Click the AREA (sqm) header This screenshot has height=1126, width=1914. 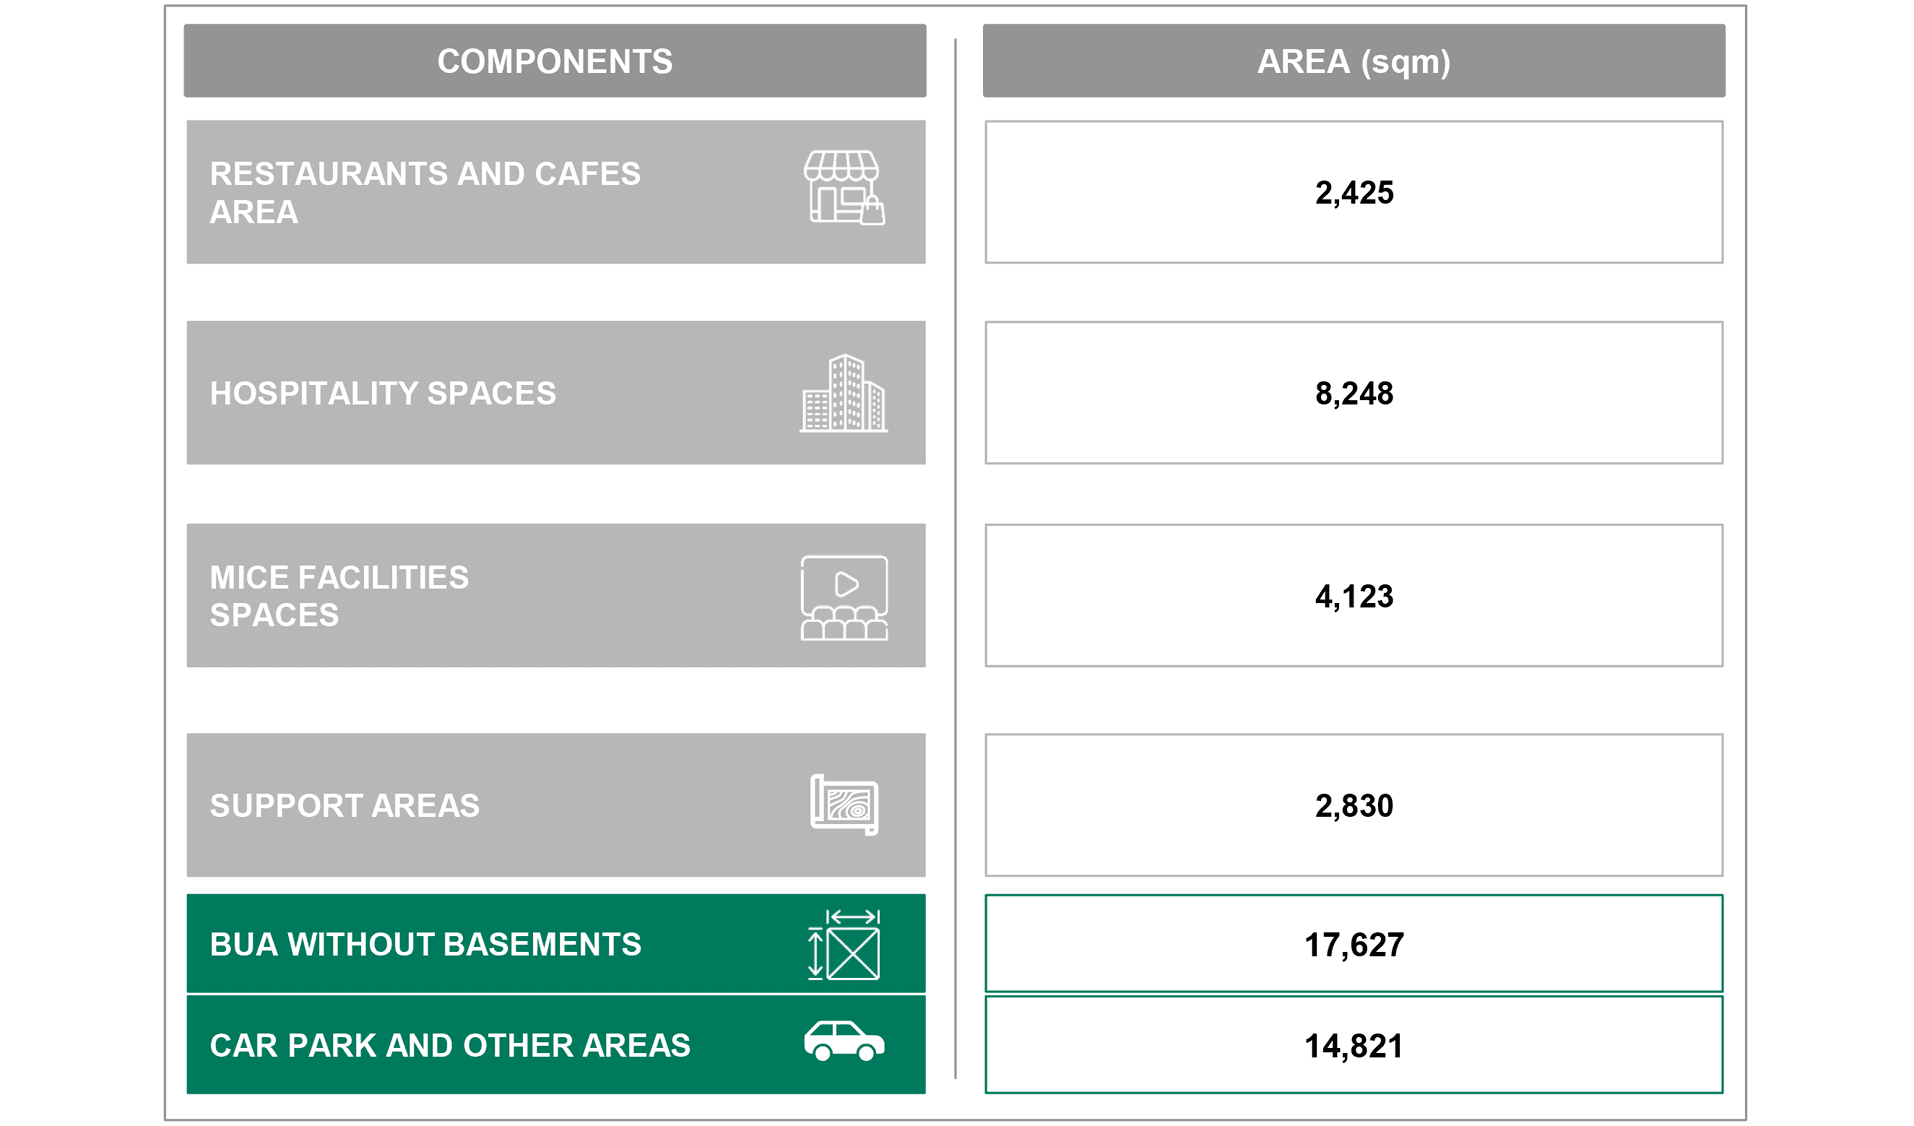tap(1353, 61)
